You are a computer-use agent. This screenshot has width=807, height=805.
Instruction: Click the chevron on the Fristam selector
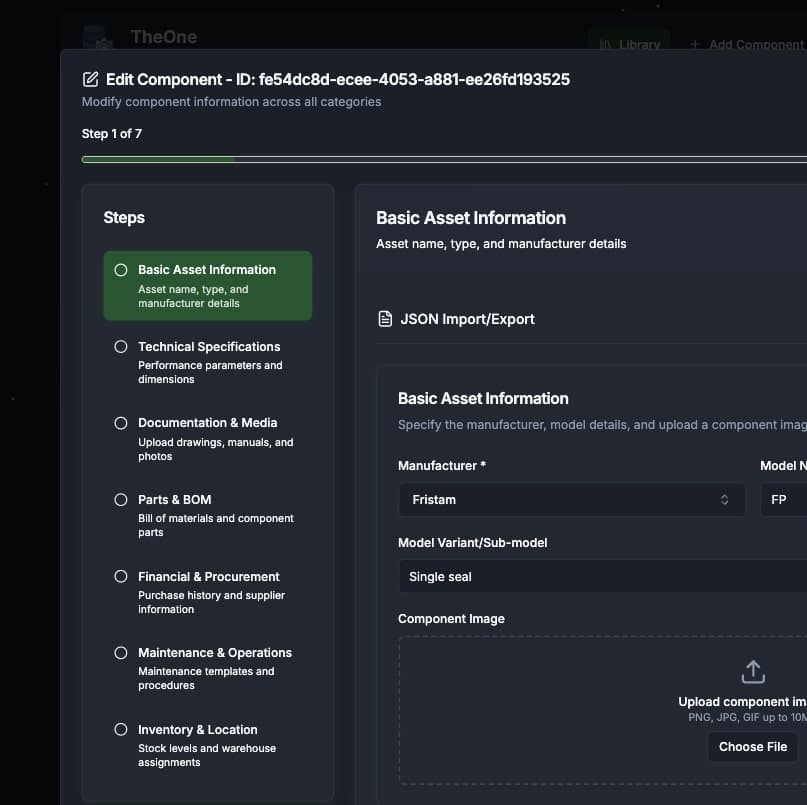coord(724,499)
